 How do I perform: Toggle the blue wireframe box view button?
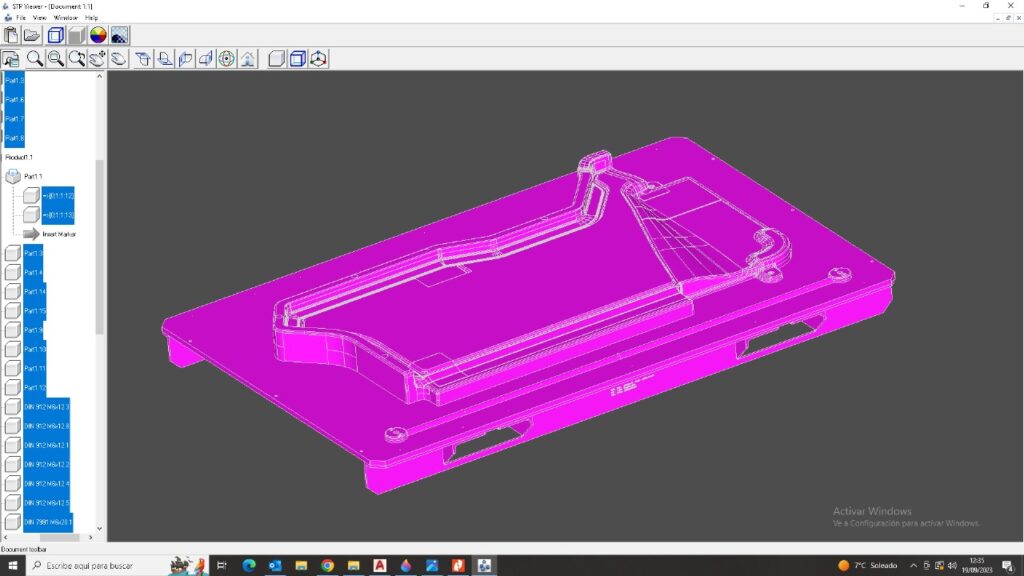coord(298,59)
